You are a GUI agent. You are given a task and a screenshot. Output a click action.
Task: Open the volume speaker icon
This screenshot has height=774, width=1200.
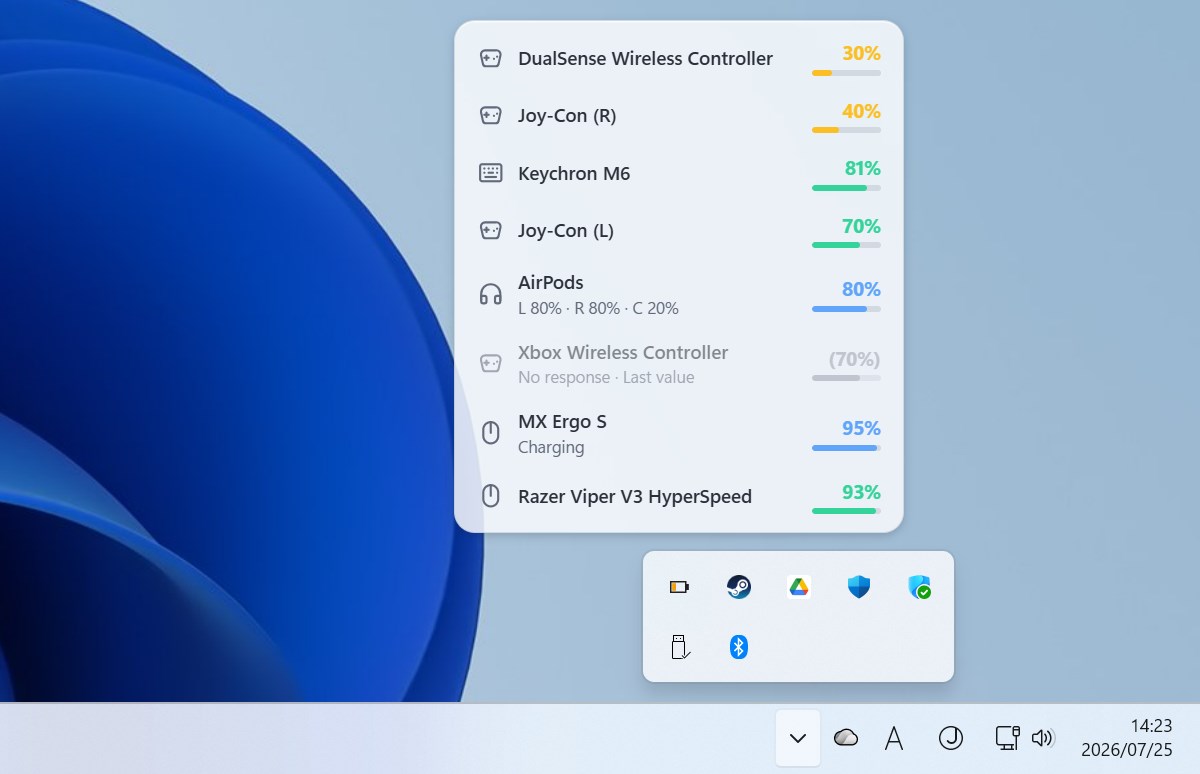coord(1042,738)
